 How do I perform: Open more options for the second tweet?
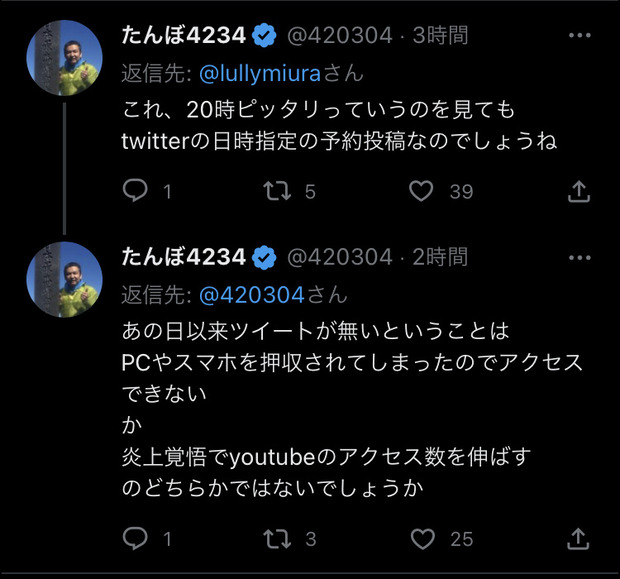point(579,257)
